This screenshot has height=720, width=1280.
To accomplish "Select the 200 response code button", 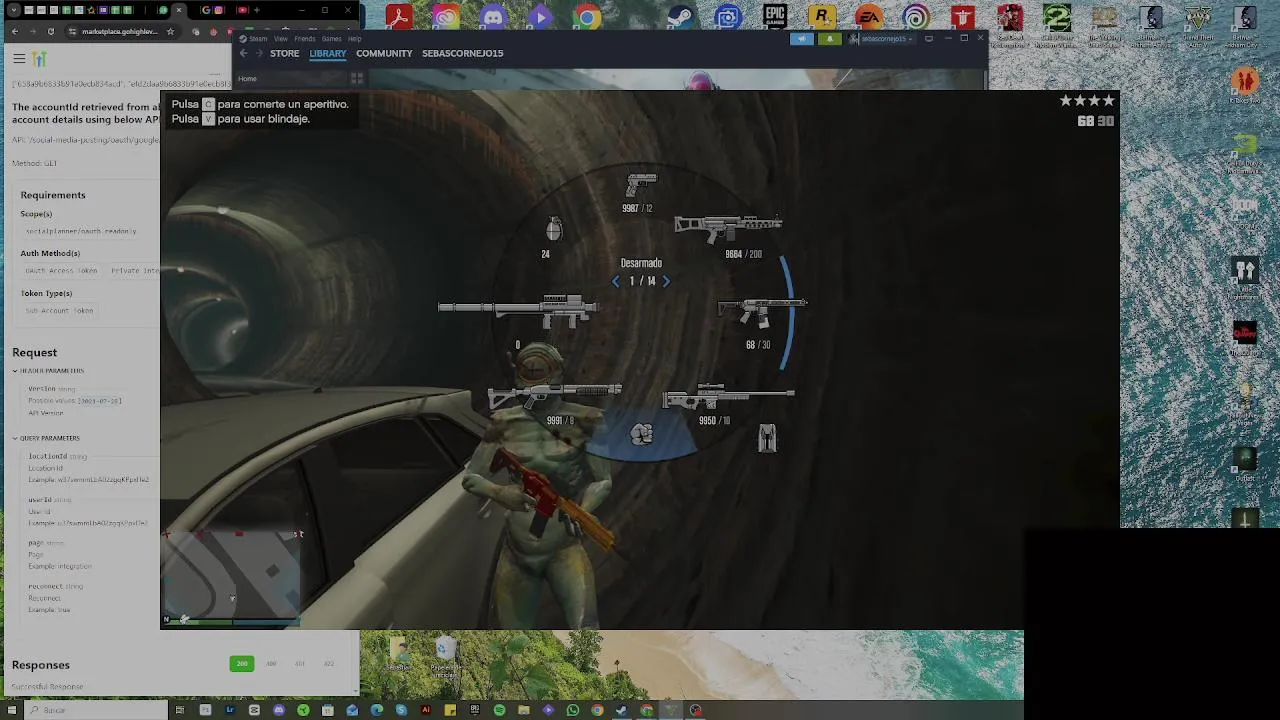I will (242, 664).
